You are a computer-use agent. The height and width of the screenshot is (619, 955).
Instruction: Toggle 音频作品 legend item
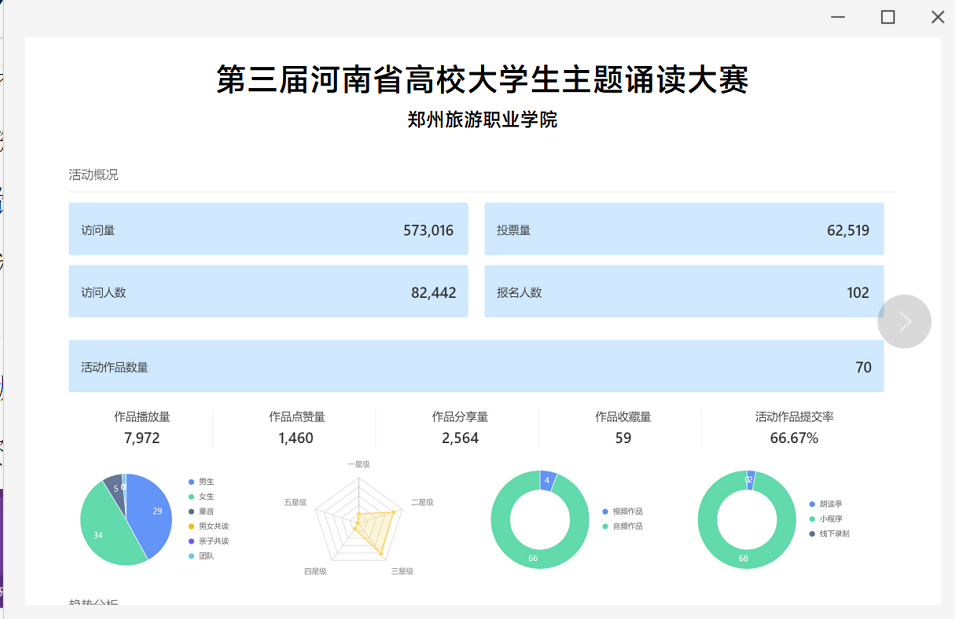[x=627, y=526]
